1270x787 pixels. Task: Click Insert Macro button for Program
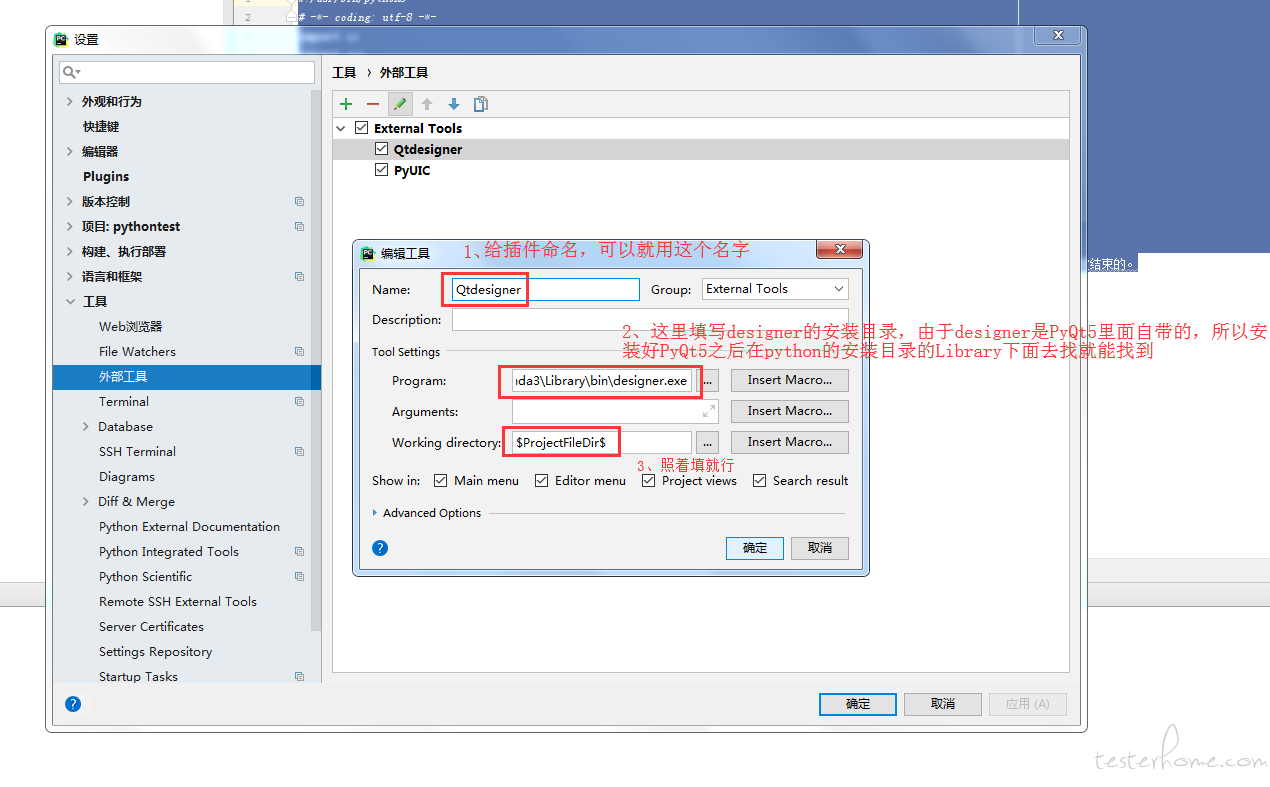tap(790, 380)
